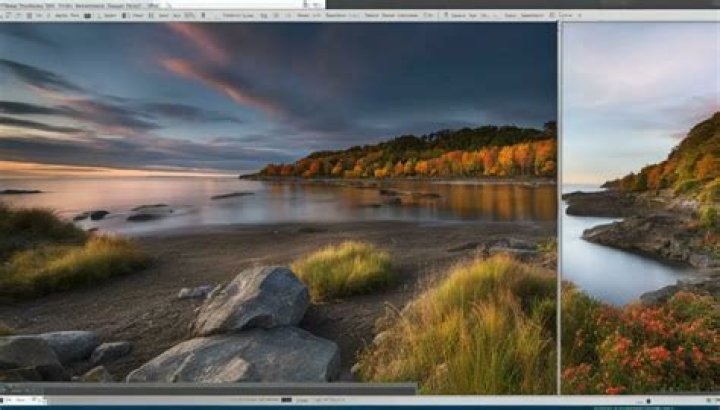Click the small icon at the far right of the status bar

click(713, 401)
